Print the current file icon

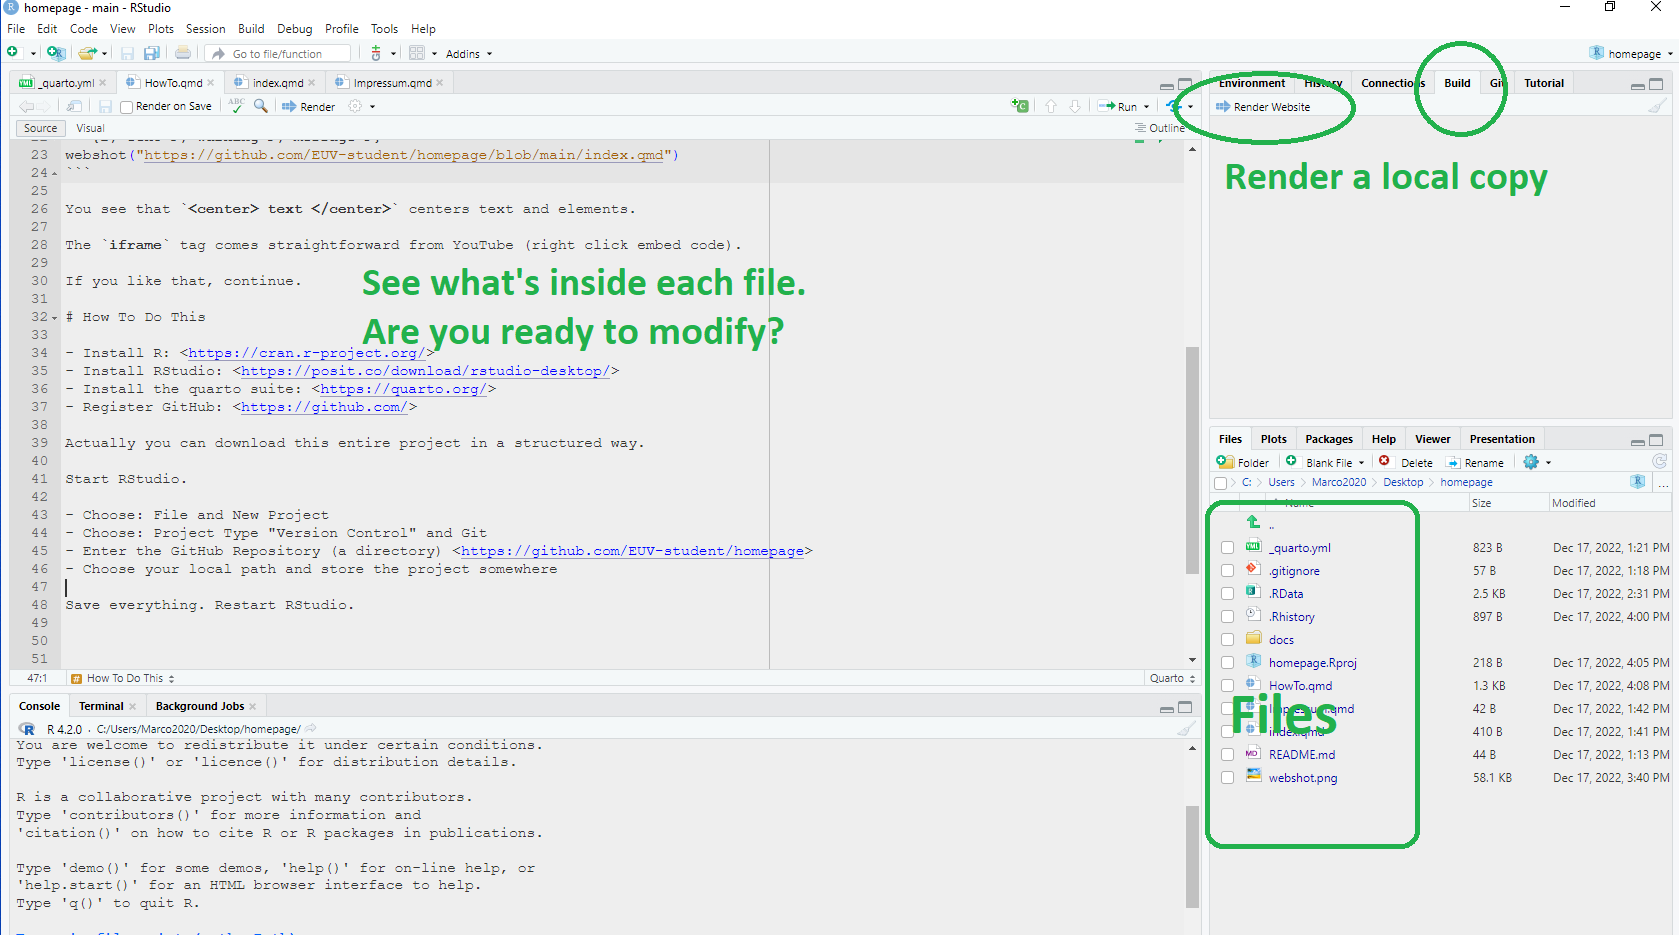(x=183, y=53)
